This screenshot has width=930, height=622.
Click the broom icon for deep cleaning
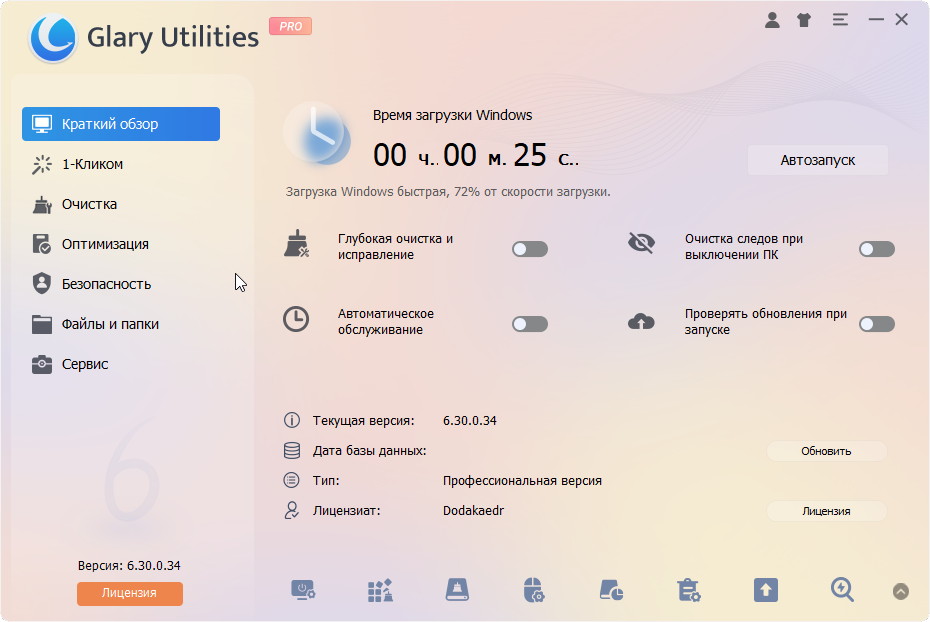[297, 244]
